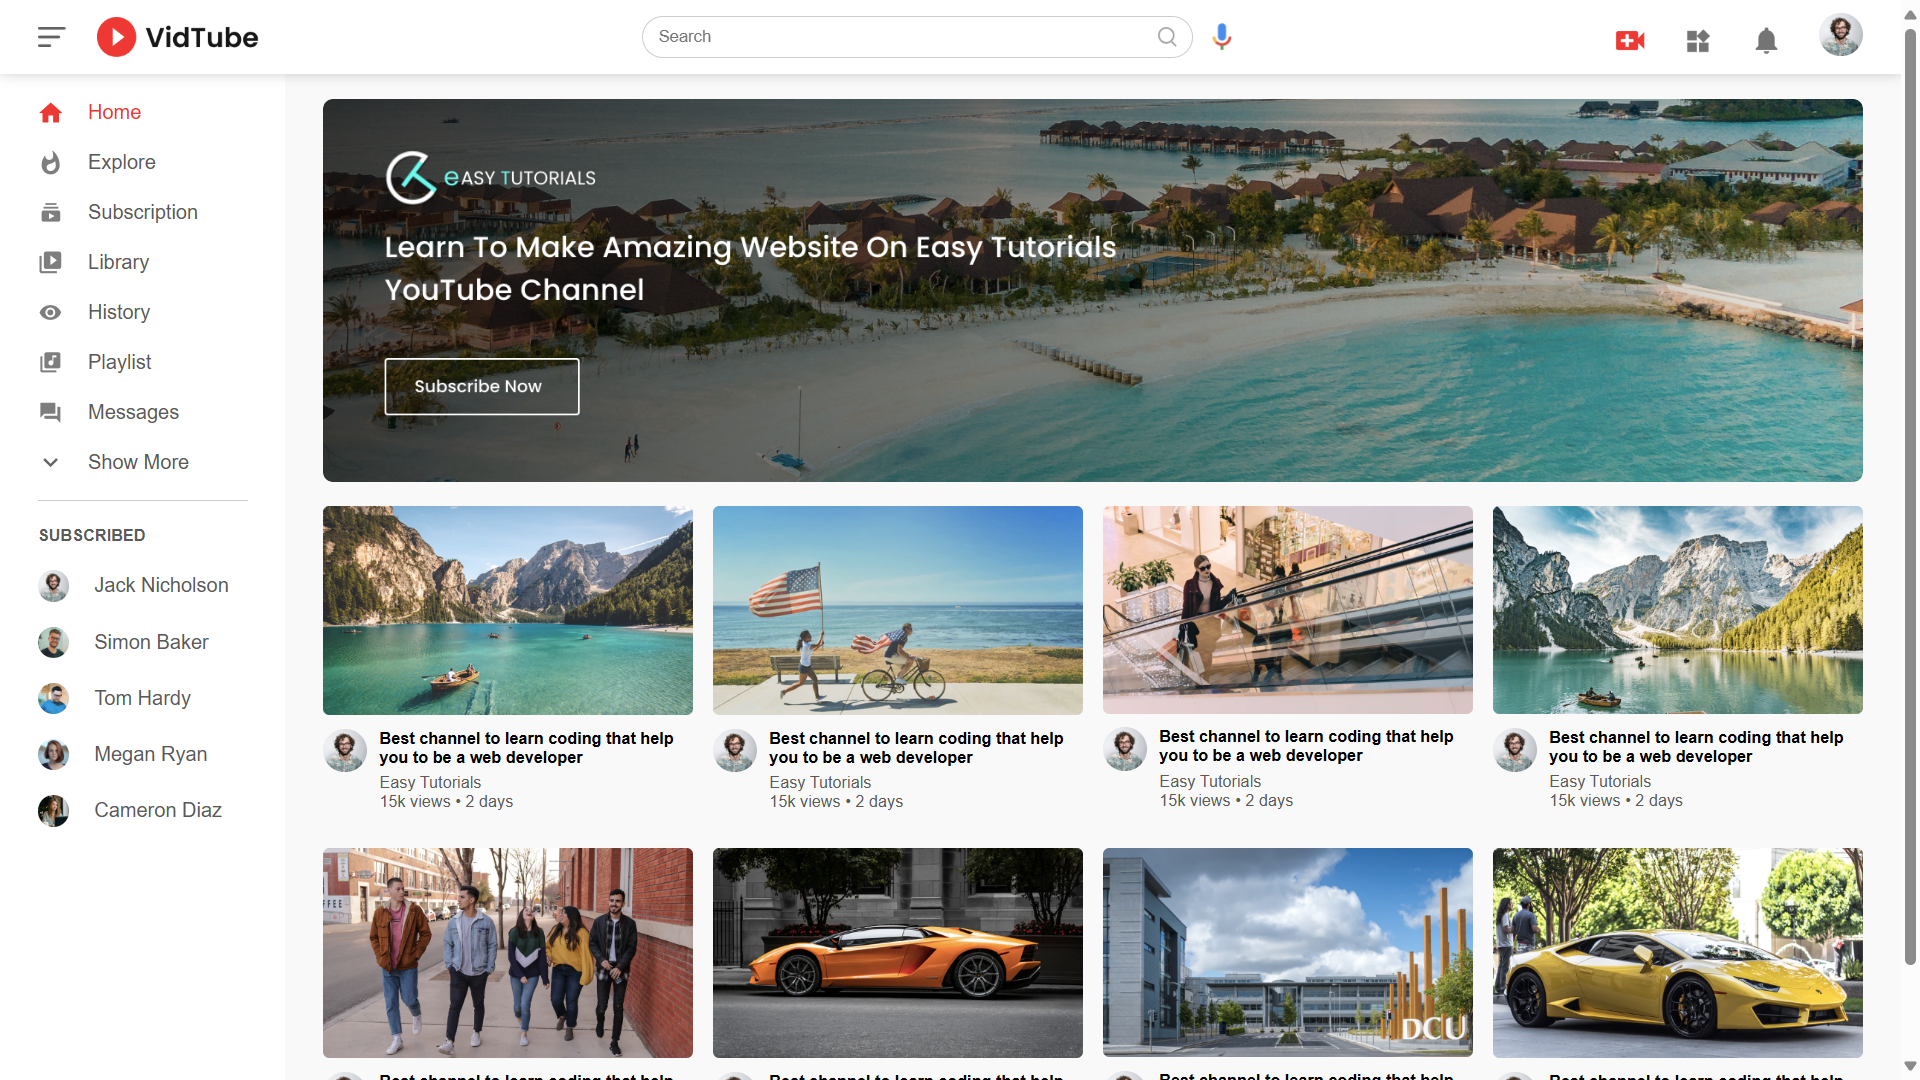Open Messages from the sidebar
The height and width of the screenshot is (1080, 1920).
133,412
